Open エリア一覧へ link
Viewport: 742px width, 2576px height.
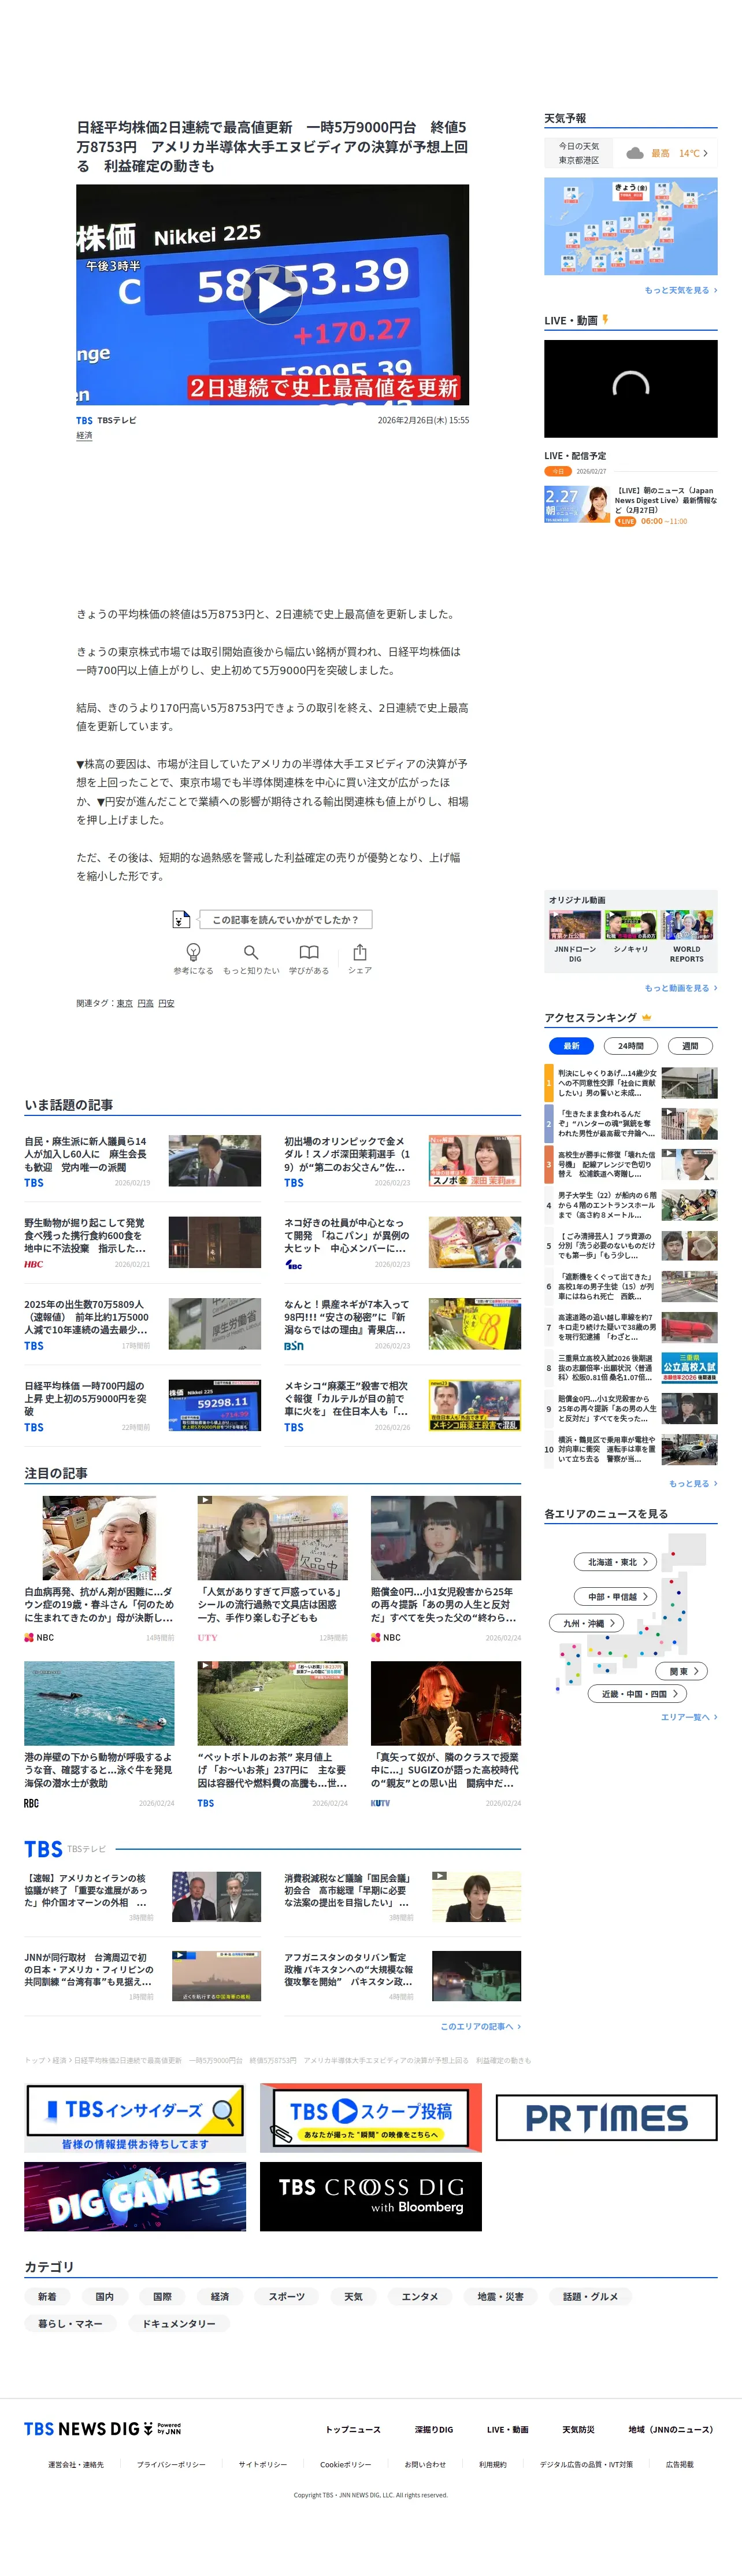(689, 1717)
